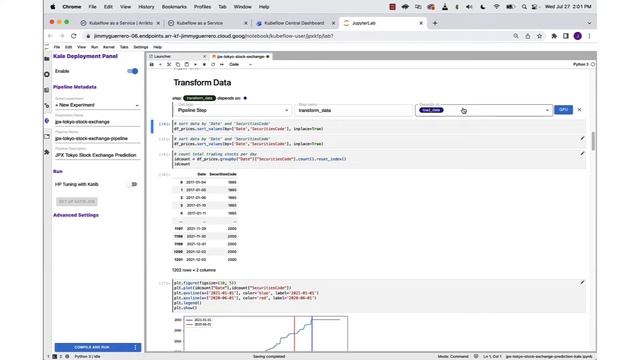The width and height of the screenshot is (640, 360).
Task: Click the Transform Data heading
Action: click(202, 82)
